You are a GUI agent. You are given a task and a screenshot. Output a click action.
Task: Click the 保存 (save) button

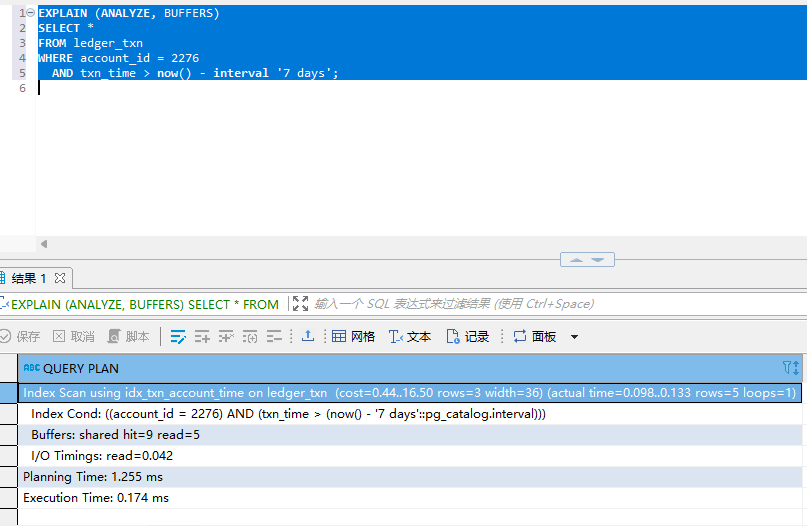pyautogui.click(x=20, y=337)
